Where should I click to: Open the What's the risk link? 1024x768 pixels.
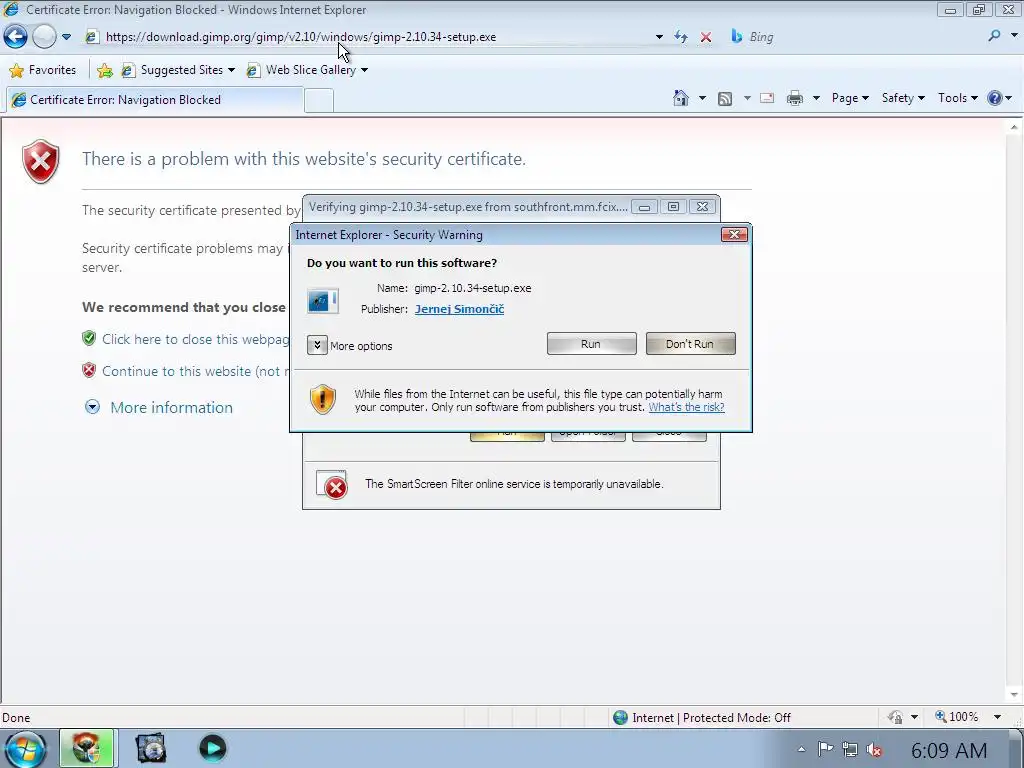[x=686, y=407]
